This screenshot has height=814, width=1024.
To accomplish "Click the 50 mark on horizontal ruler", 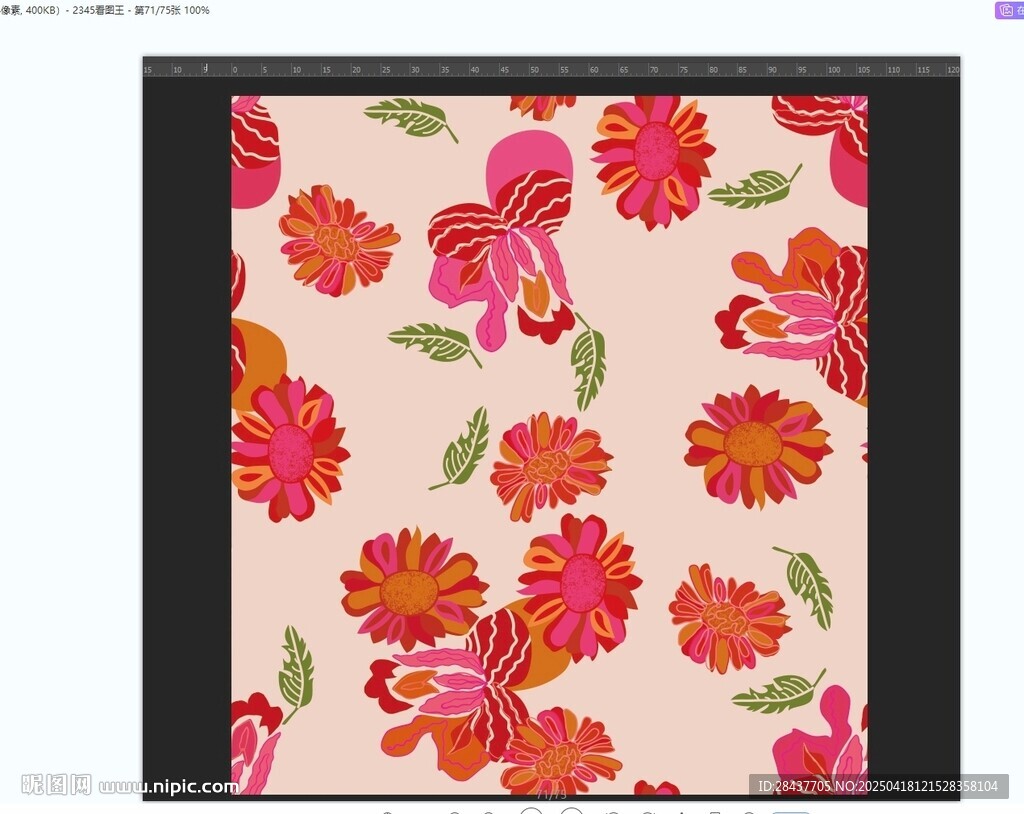I will pos(534,70).
